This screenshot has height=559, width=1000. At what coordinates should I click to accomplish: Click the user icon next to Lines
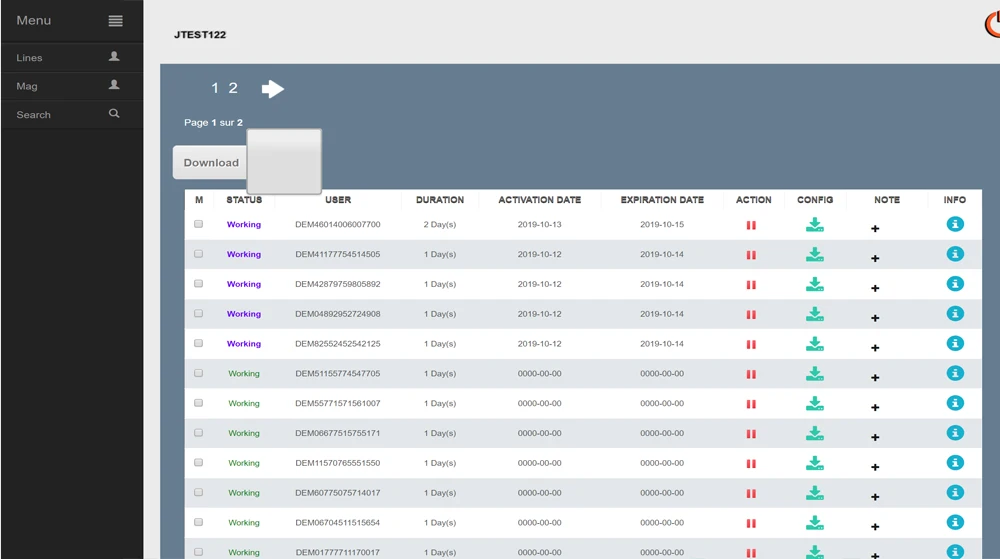pyautogui.click(x=114, y=56)
